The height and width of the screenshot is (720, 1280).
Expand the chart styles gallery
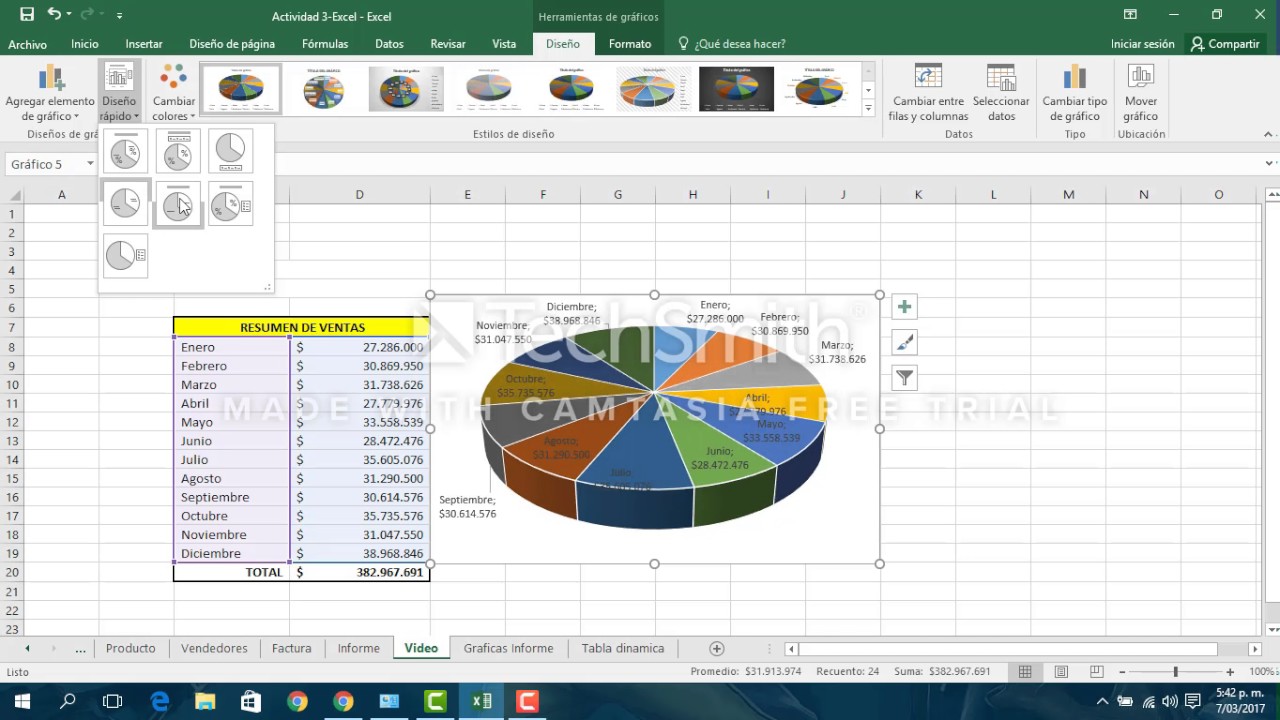pyautogui.click(x=868, y=106)
